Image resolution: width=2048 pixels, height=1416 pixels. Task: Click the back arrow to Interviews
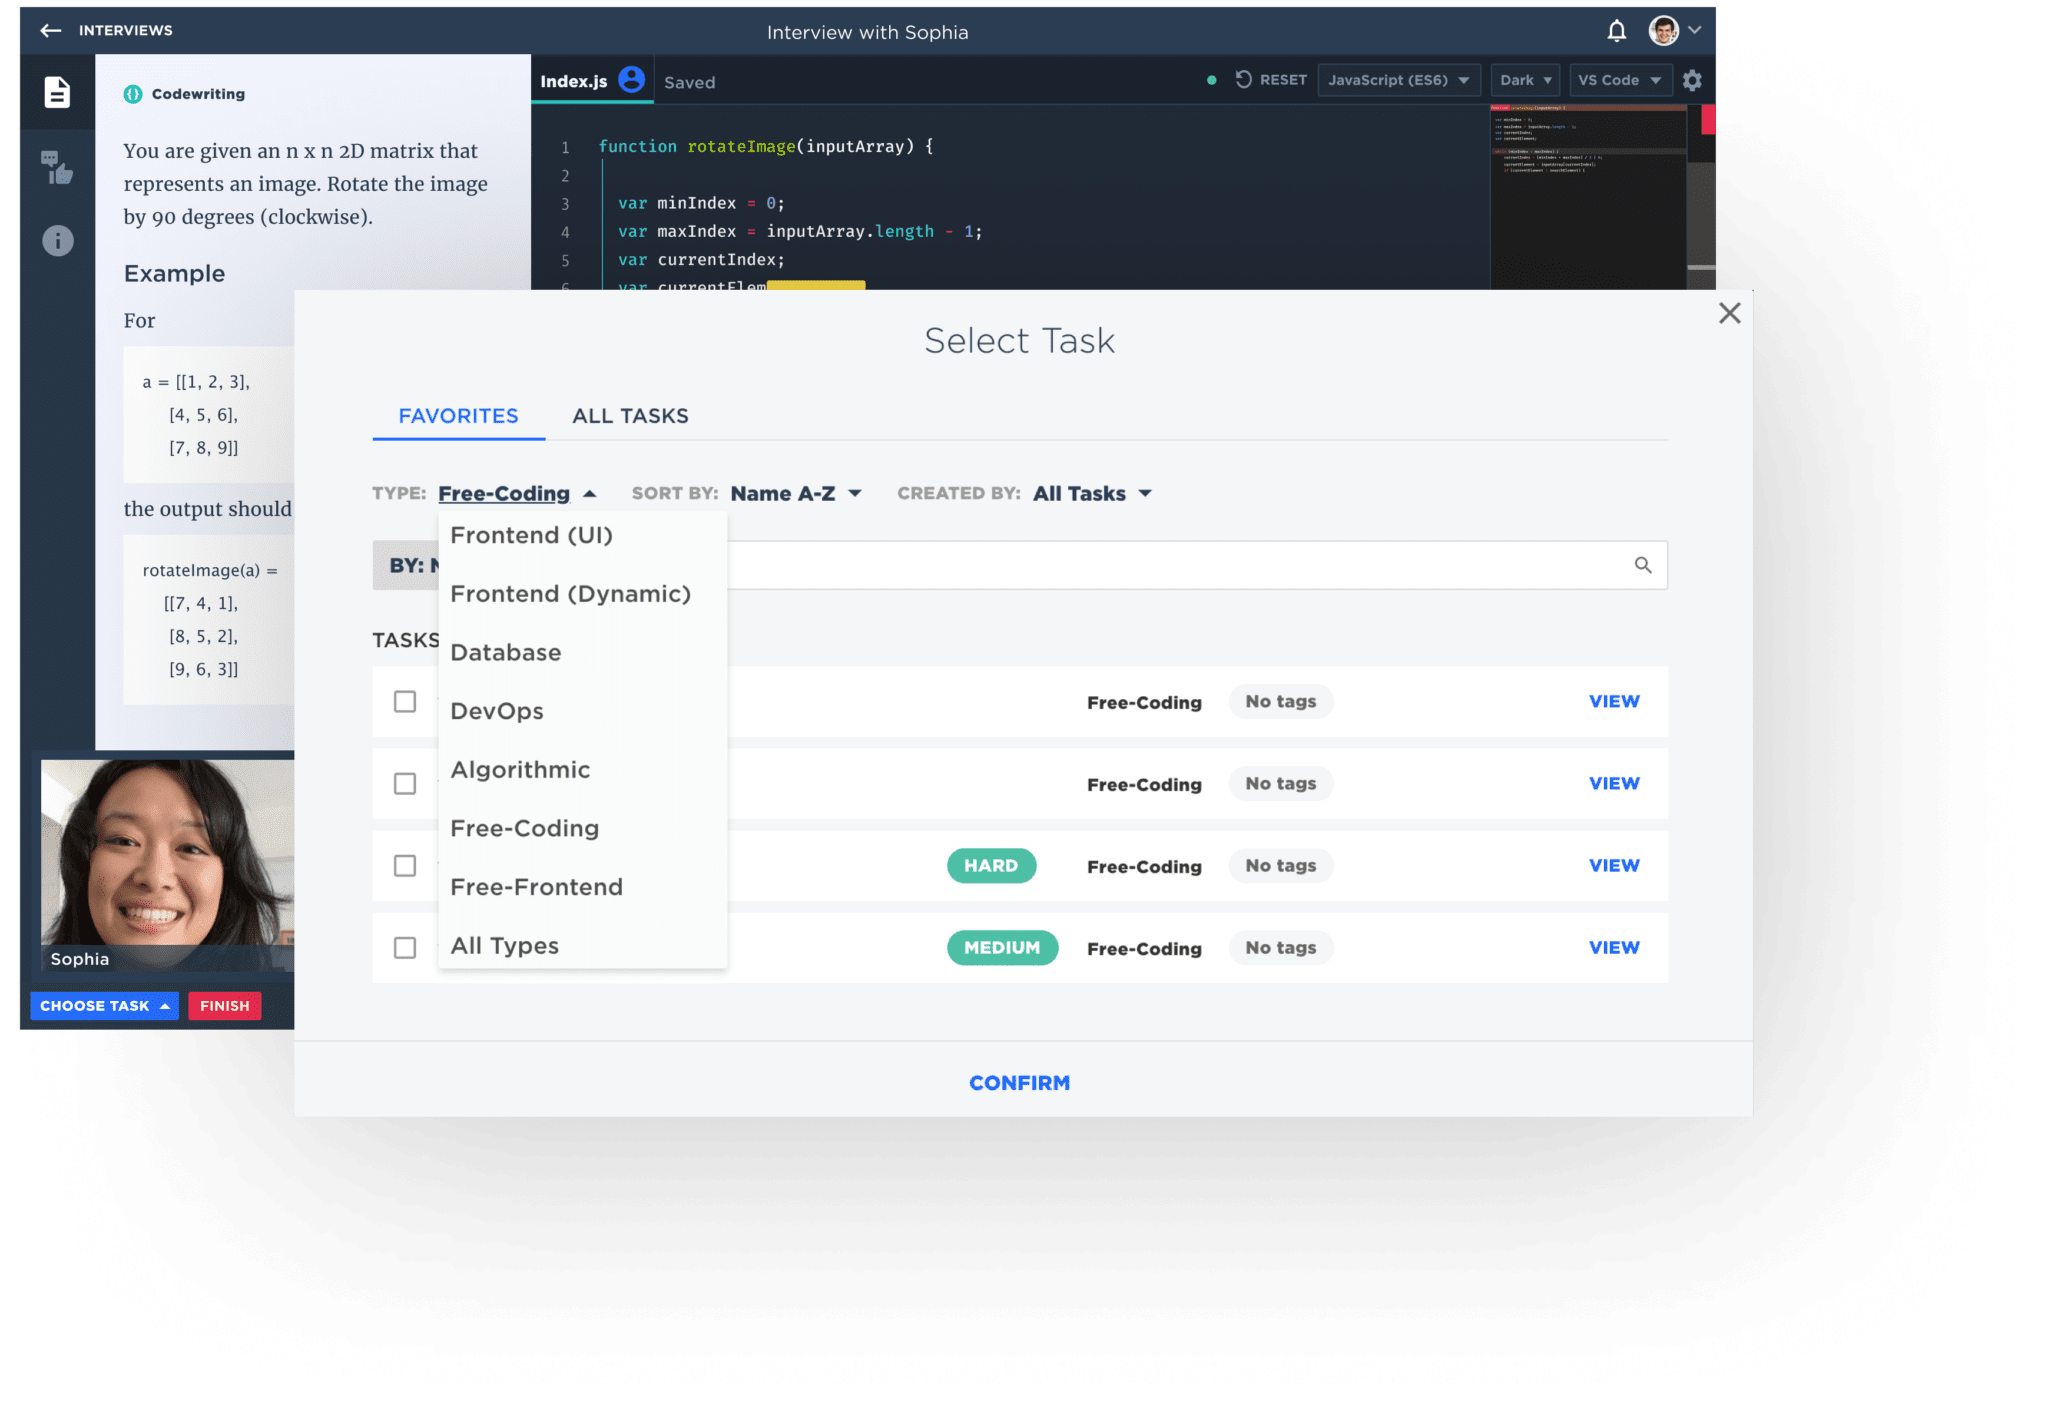(50, 31)
